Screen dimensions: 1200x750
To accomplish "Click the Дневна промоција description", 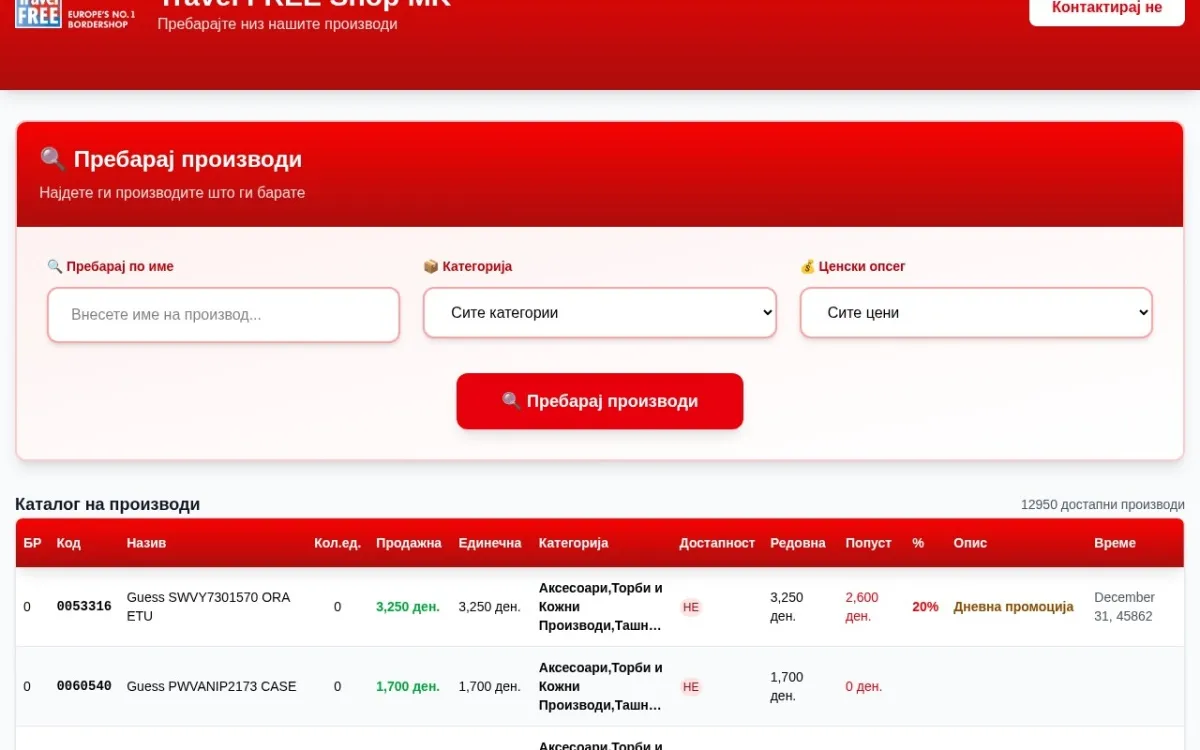I will click(1013, 606).
